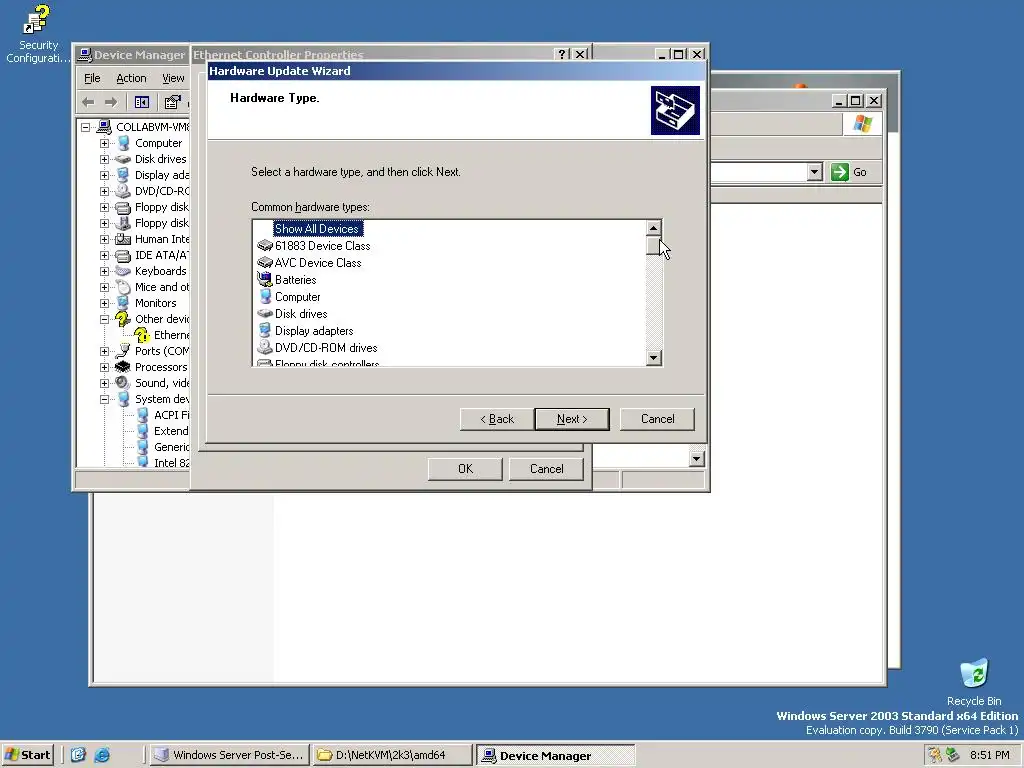Open the Action menu in Device Manager
Screen dimensions: 1024x768
pos(131,78)
